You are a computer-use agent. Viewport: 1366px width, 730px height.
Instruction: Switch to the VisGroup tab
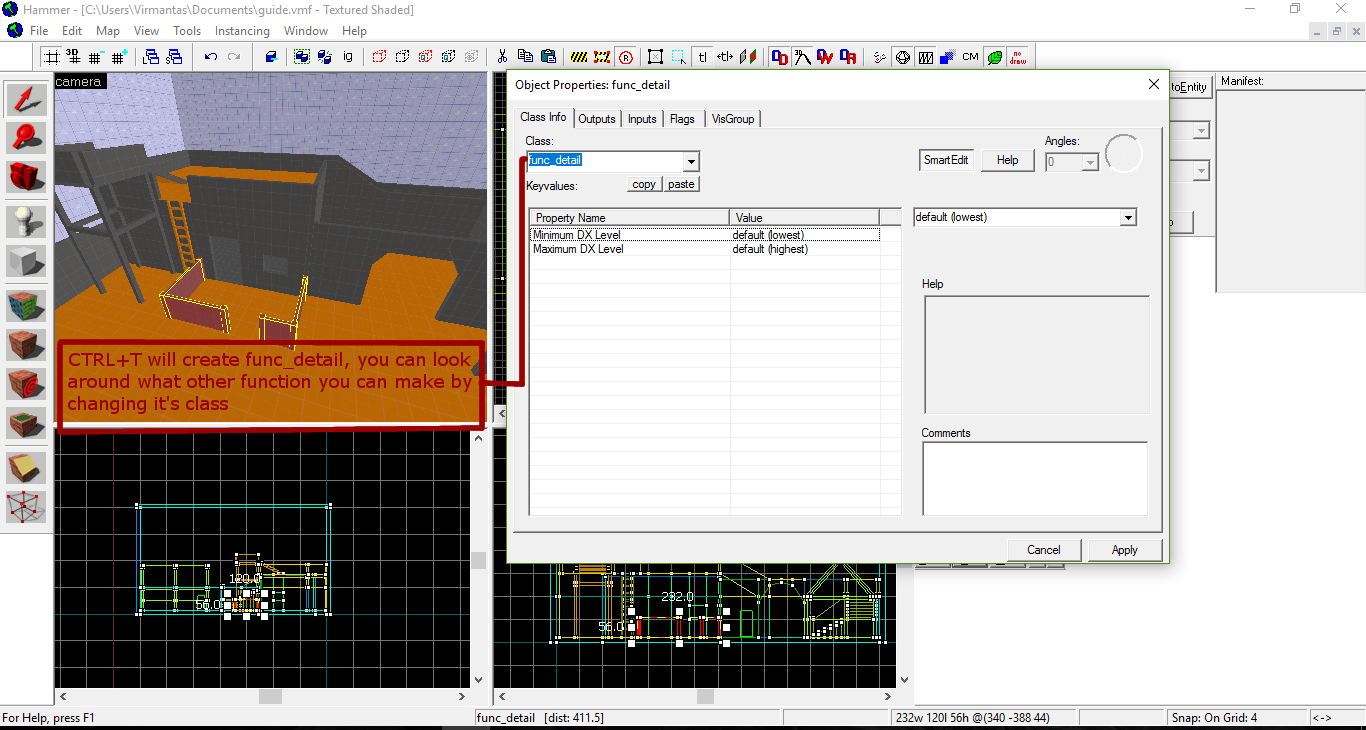click(x=733, y=119)
